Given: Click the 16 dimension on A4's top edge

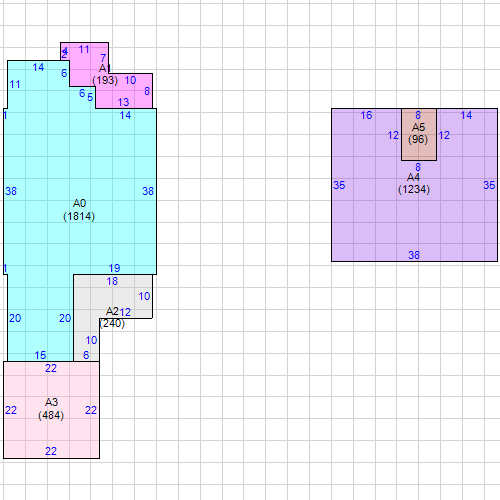Looking at the screenshot, I should pos(366,115).
